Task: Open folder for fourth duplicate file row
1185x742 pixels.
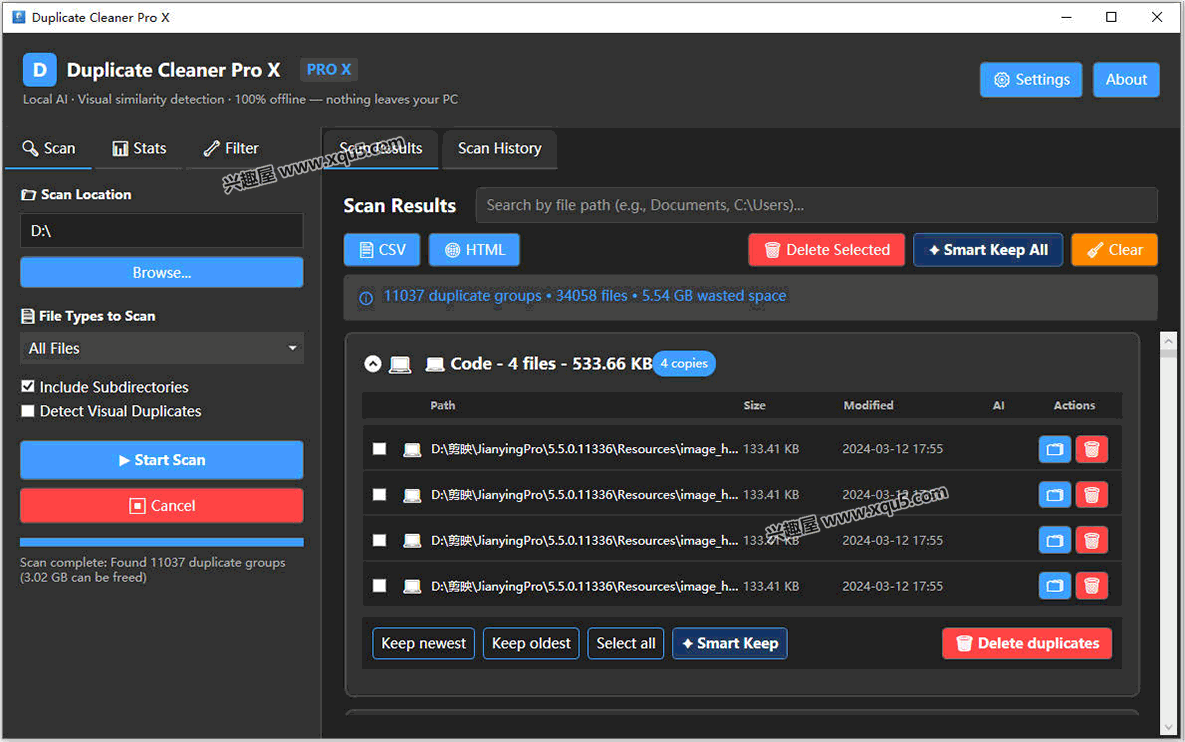Action: [1054, 586]
